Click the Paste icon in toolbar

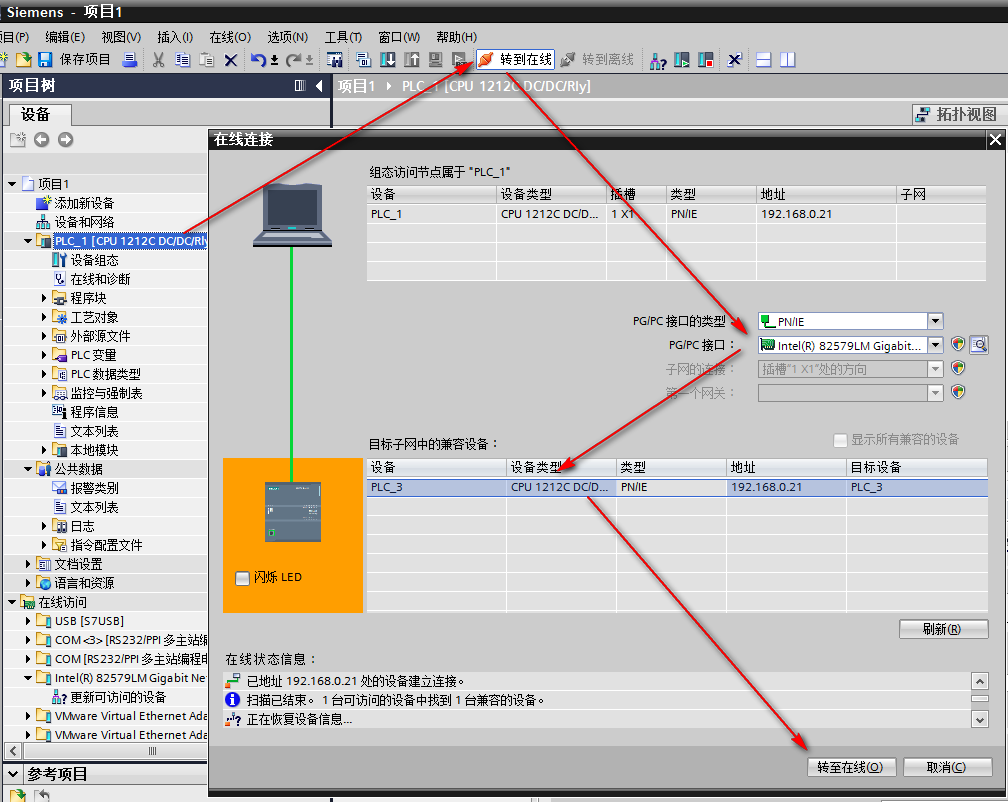tap(206, 60)
